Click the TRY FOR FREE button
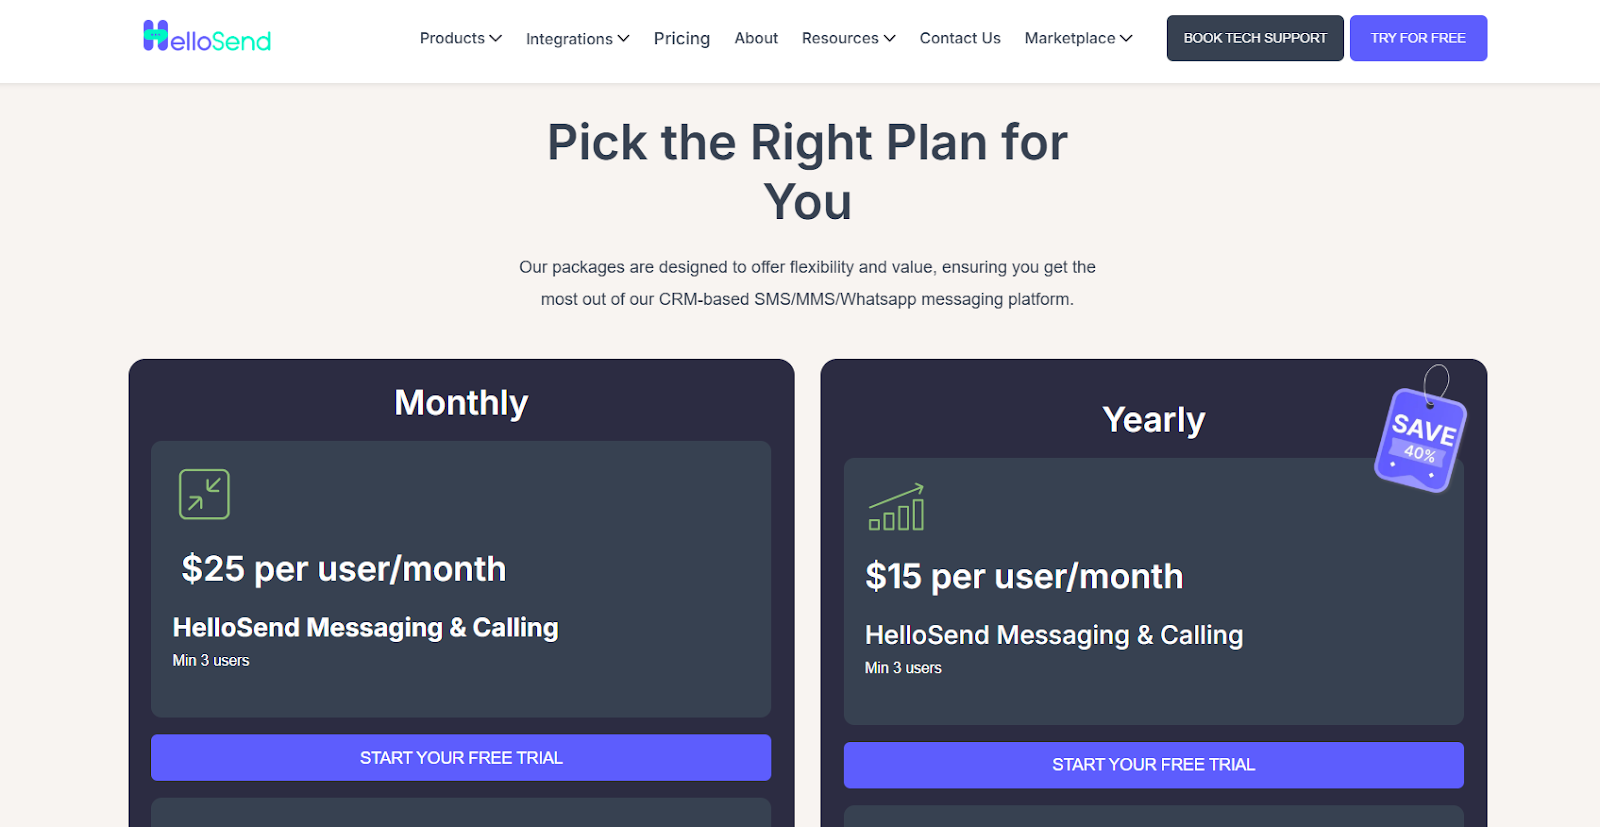The image size is (1600, 827). click(1417, 37)
